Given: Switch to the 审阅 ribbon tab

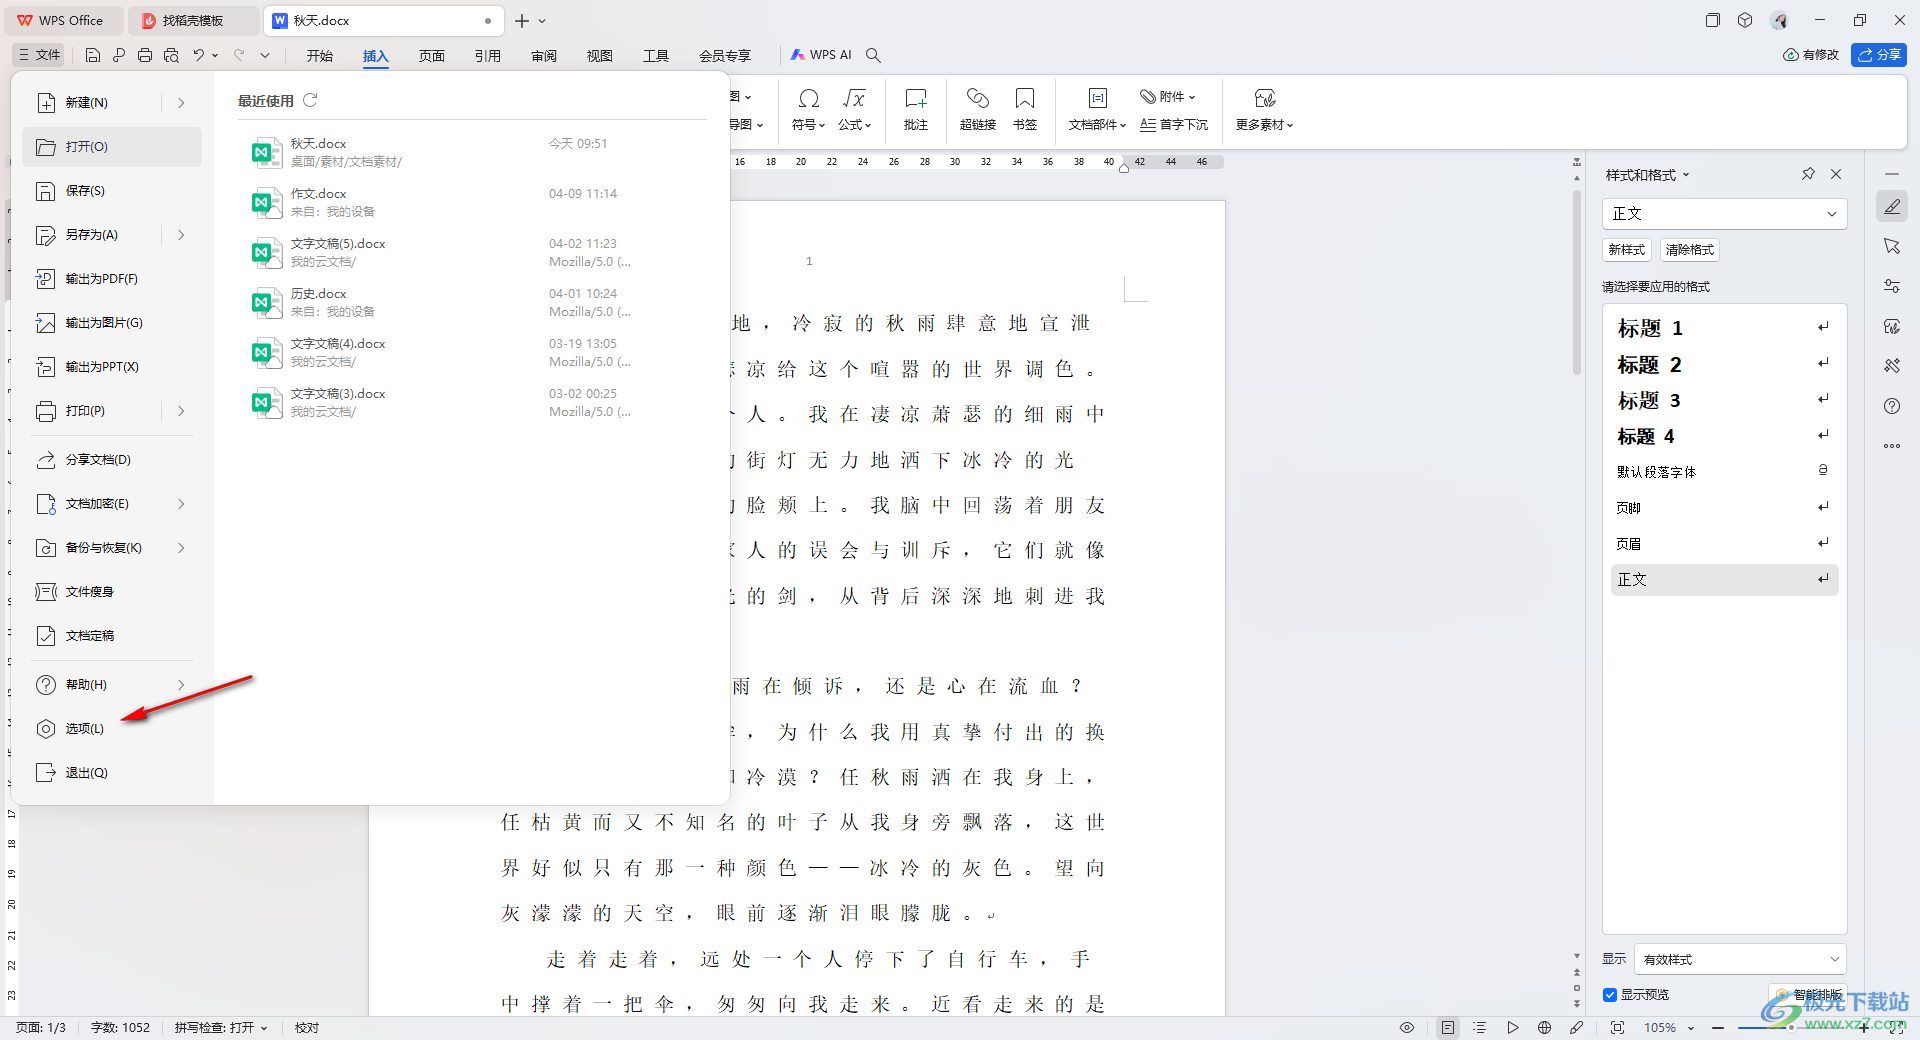Looking at the screenshot, I should [544, 55].
